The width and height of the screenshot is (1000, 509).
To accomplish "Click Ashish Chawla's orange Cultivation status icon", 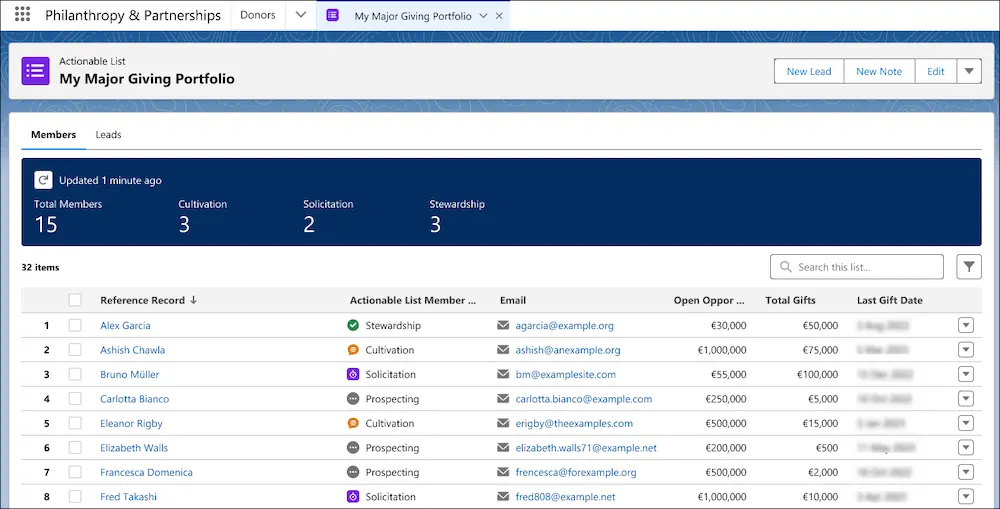I will point(353,350).
